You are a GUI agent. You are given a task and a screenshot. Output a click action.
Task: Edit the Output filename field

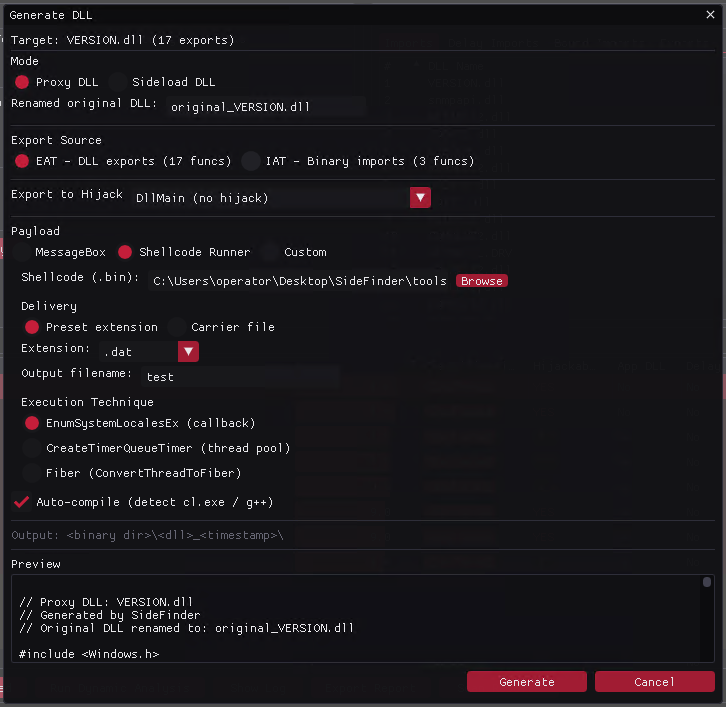[x=240, y=377]
